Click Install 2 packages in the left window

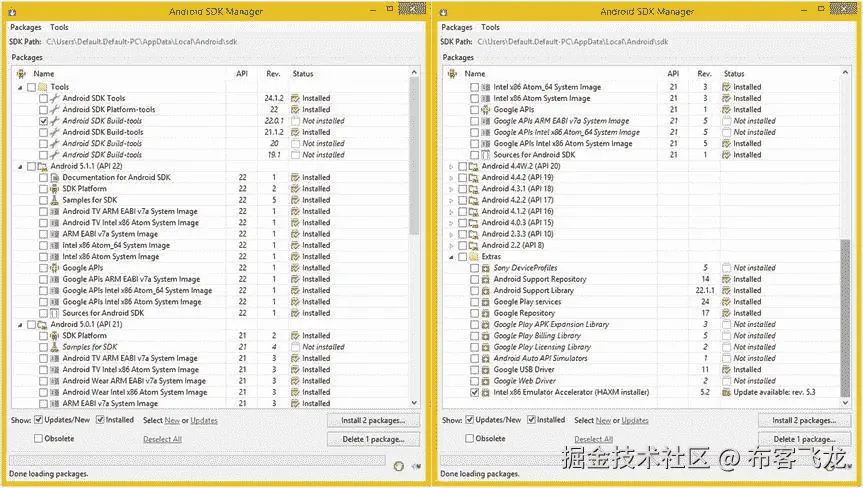pyautogui.click(x=373, y=420)
